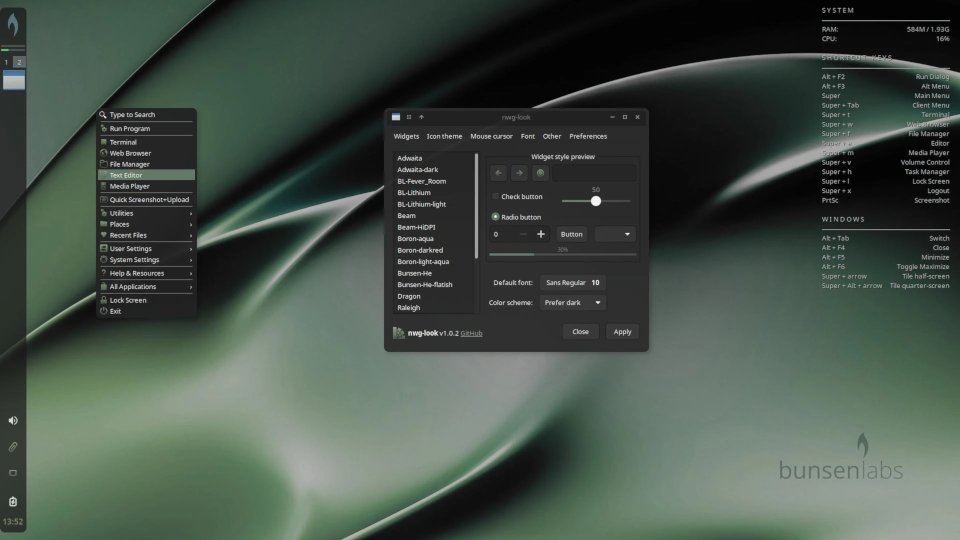Click the preview toolbar text entry field
960x540 pixels.
pos(594,173)
